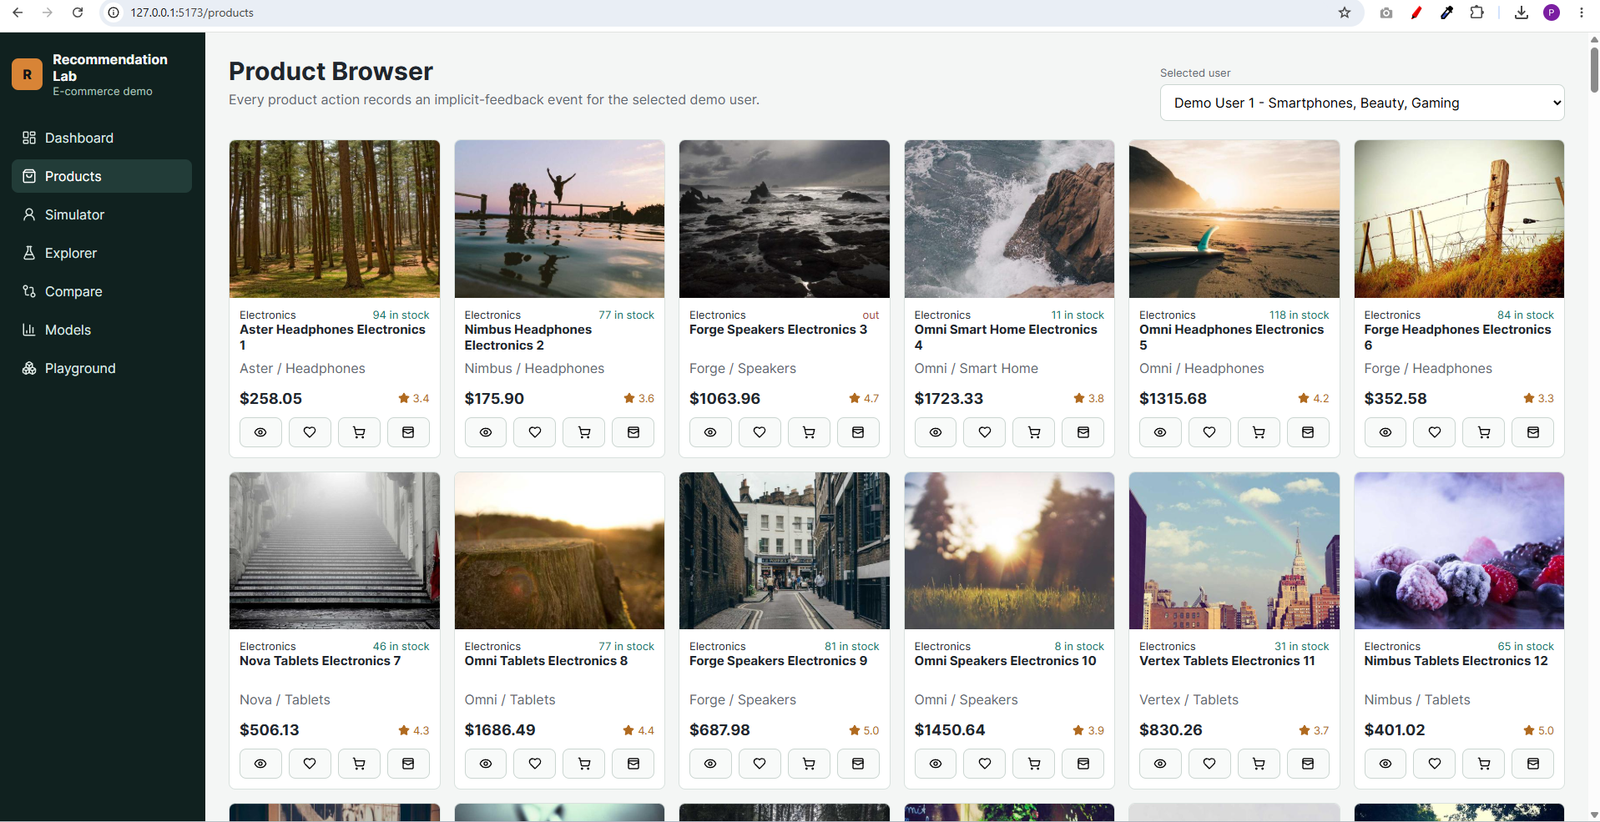Click package icon on Omni Smart Home Electronics 4
The width and height of the screenshot is (1600, 822).
coord(1083,432)
